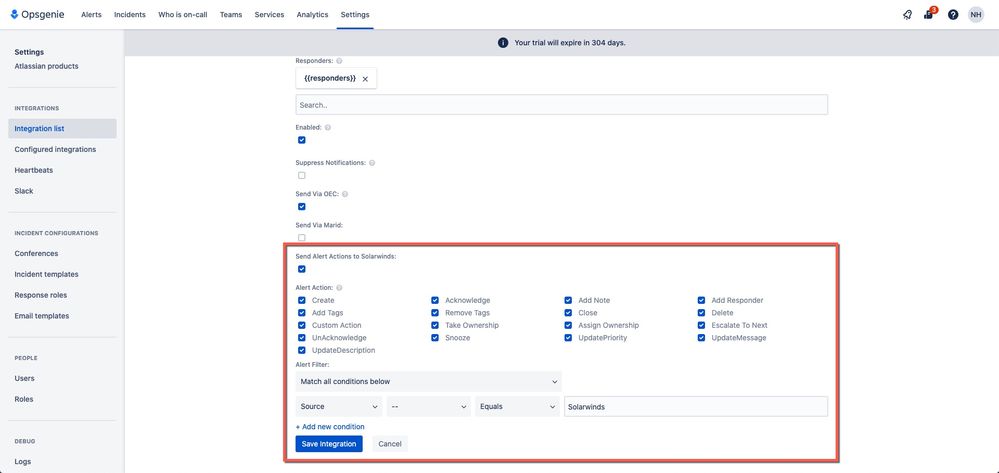Click the trial info icon in banner
The image size is (999, 473).
tap(503, 43)
